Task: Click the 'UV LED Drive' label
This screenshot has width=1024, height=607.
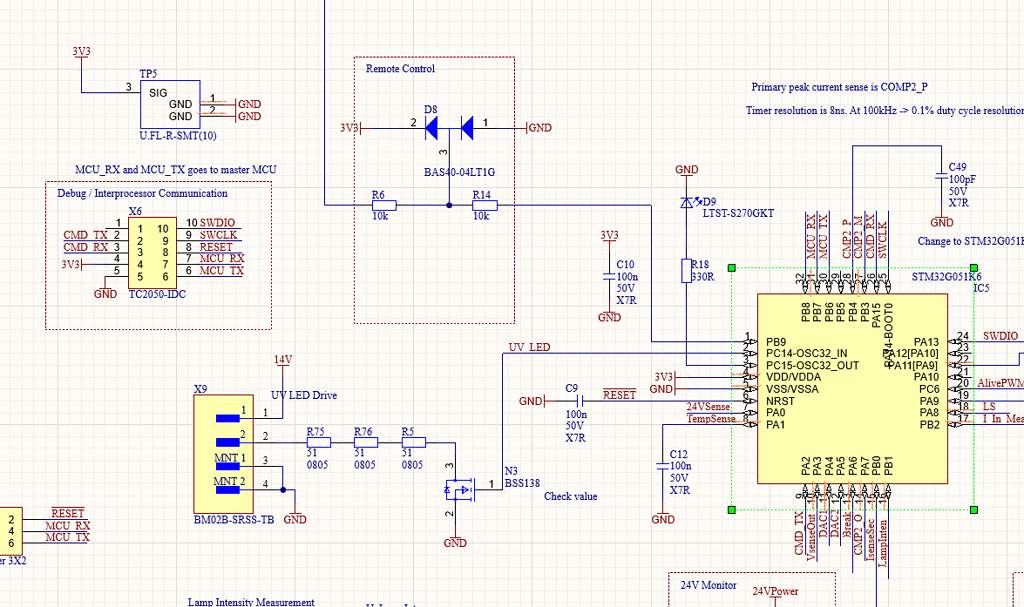Action: pos(304,395)
